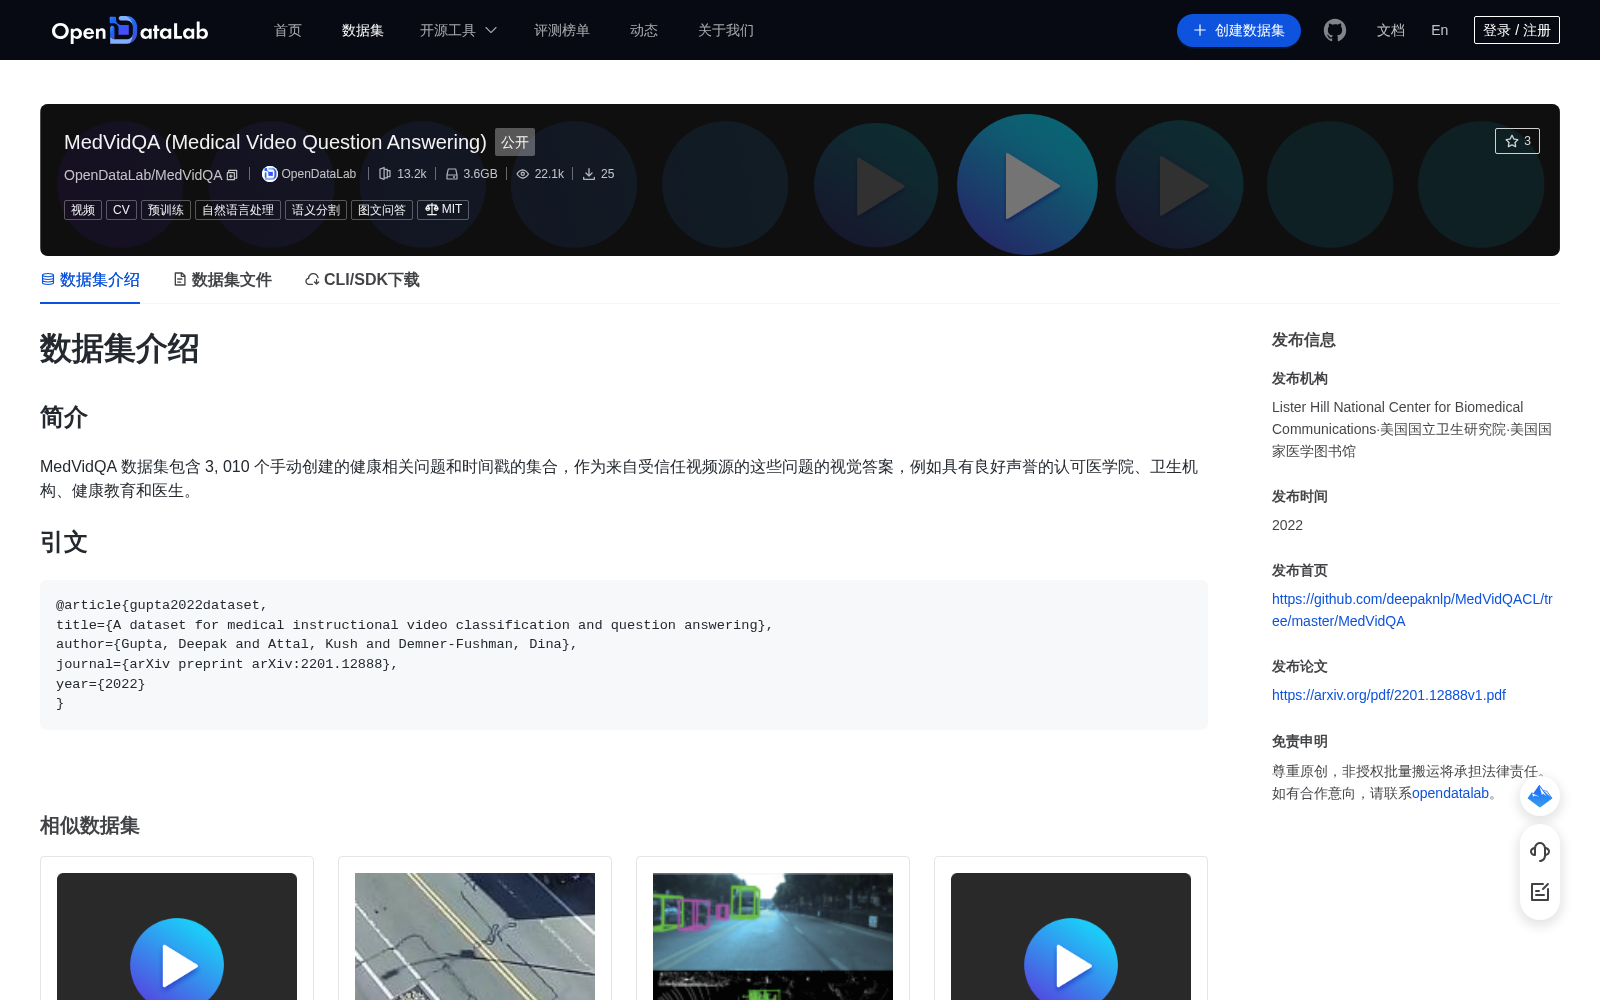Select the 预训练 tag

[166, 210]
